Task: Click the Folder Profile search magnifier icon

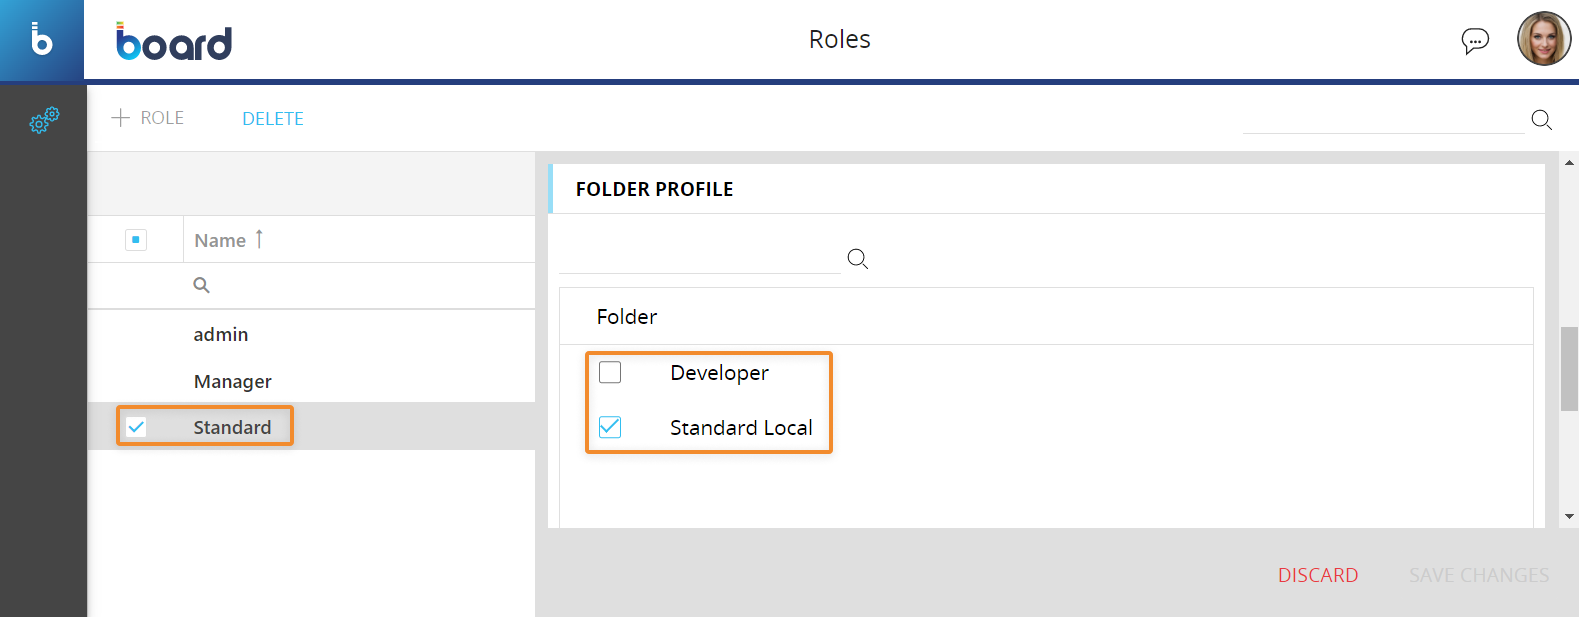Action: pyautogui.click(x=857, y=259)
